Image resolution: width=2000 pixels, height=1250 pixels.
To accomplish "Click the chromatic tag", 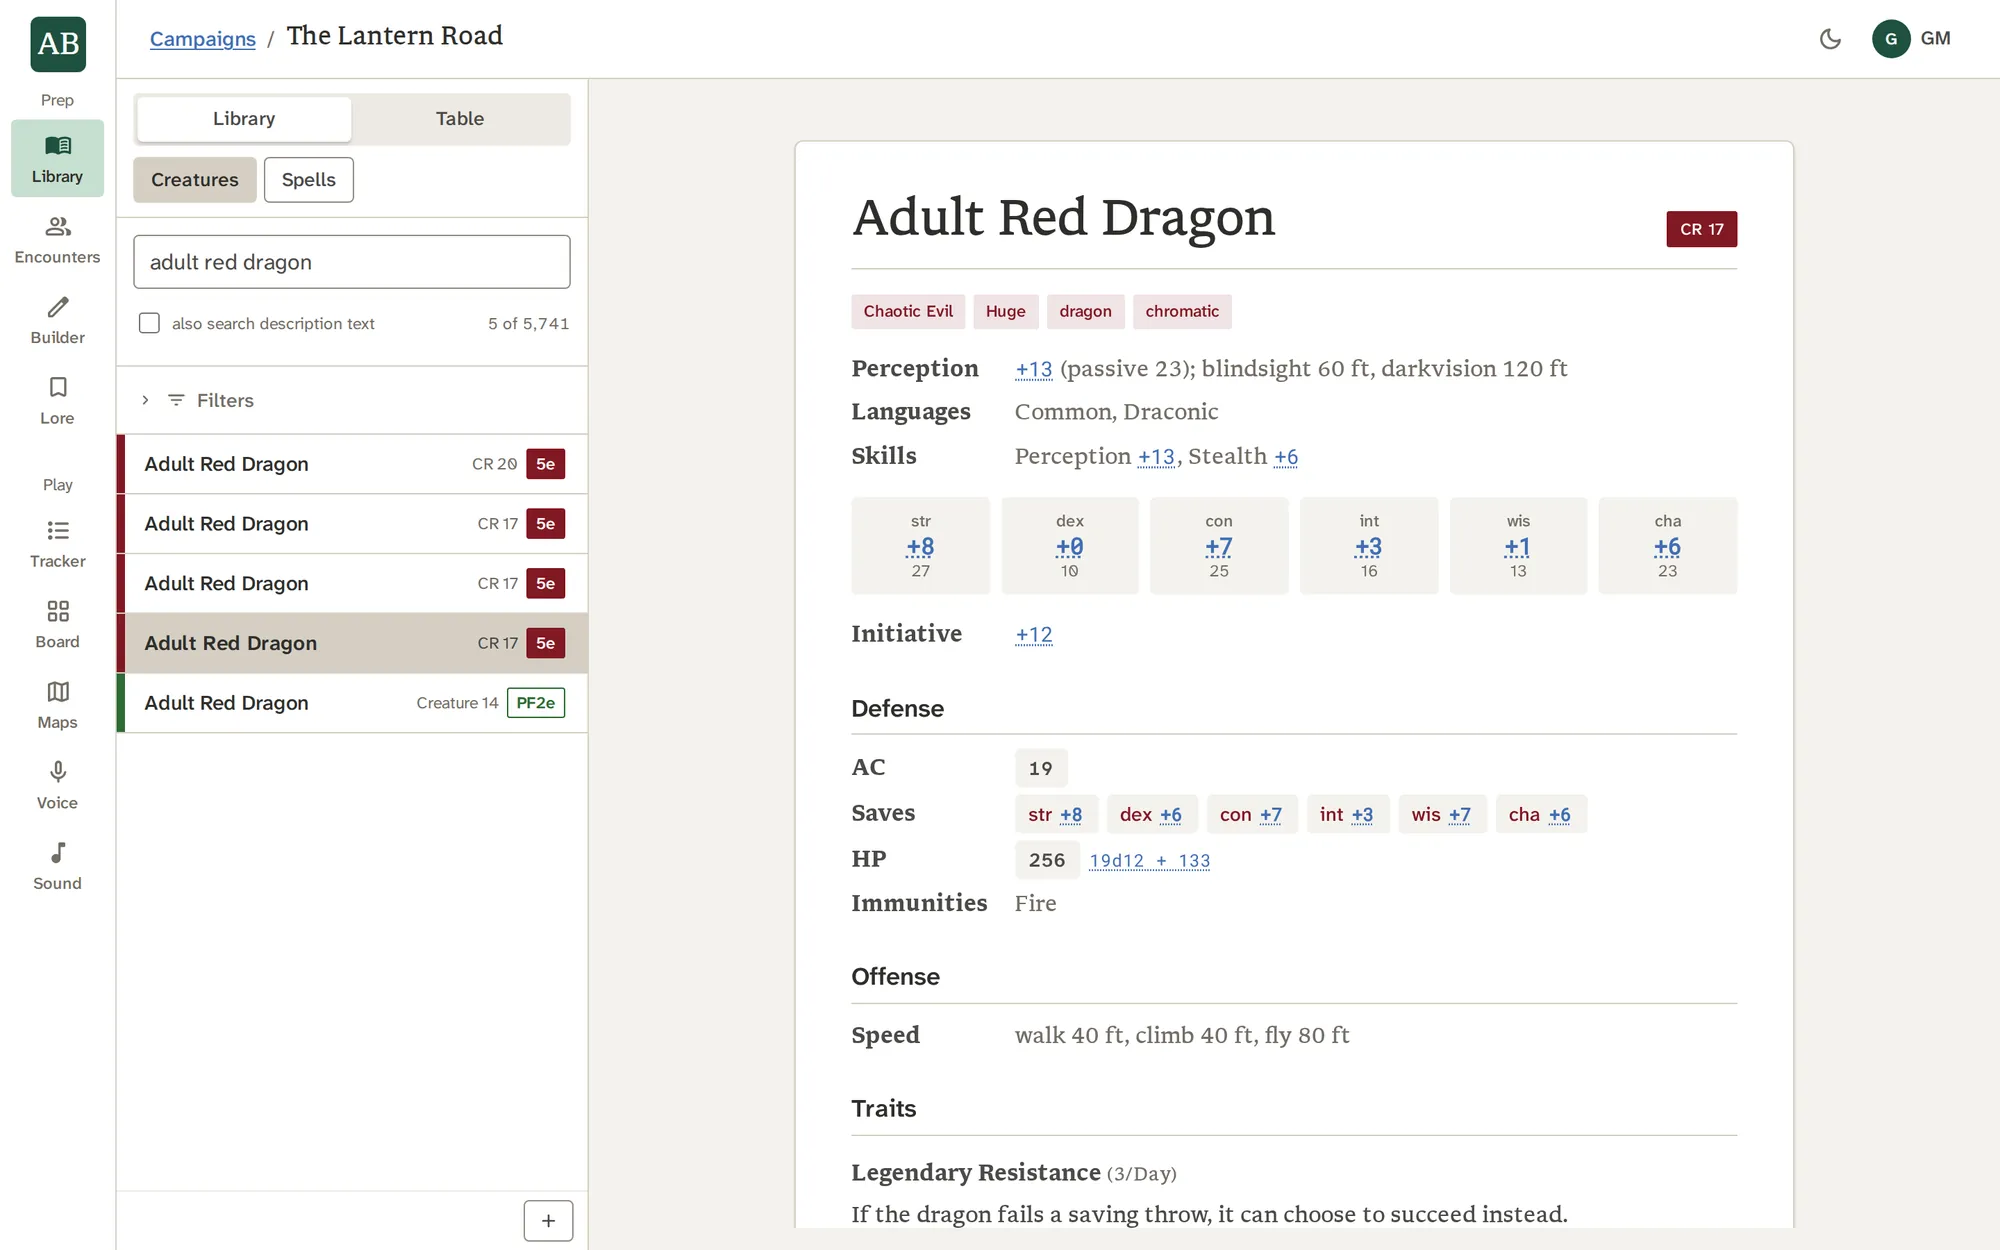I will pos(1182,312).
